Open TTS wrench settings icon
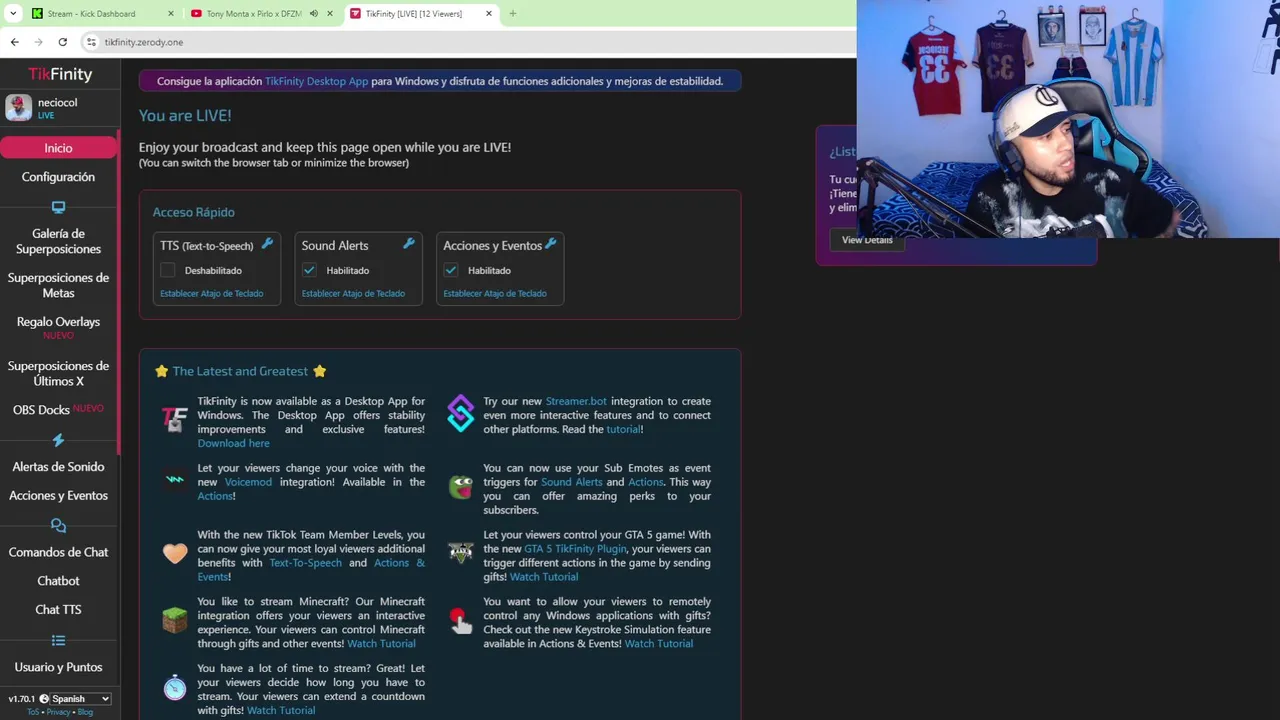The height and width of the screenshot is (720, 1280). point(267,244)
